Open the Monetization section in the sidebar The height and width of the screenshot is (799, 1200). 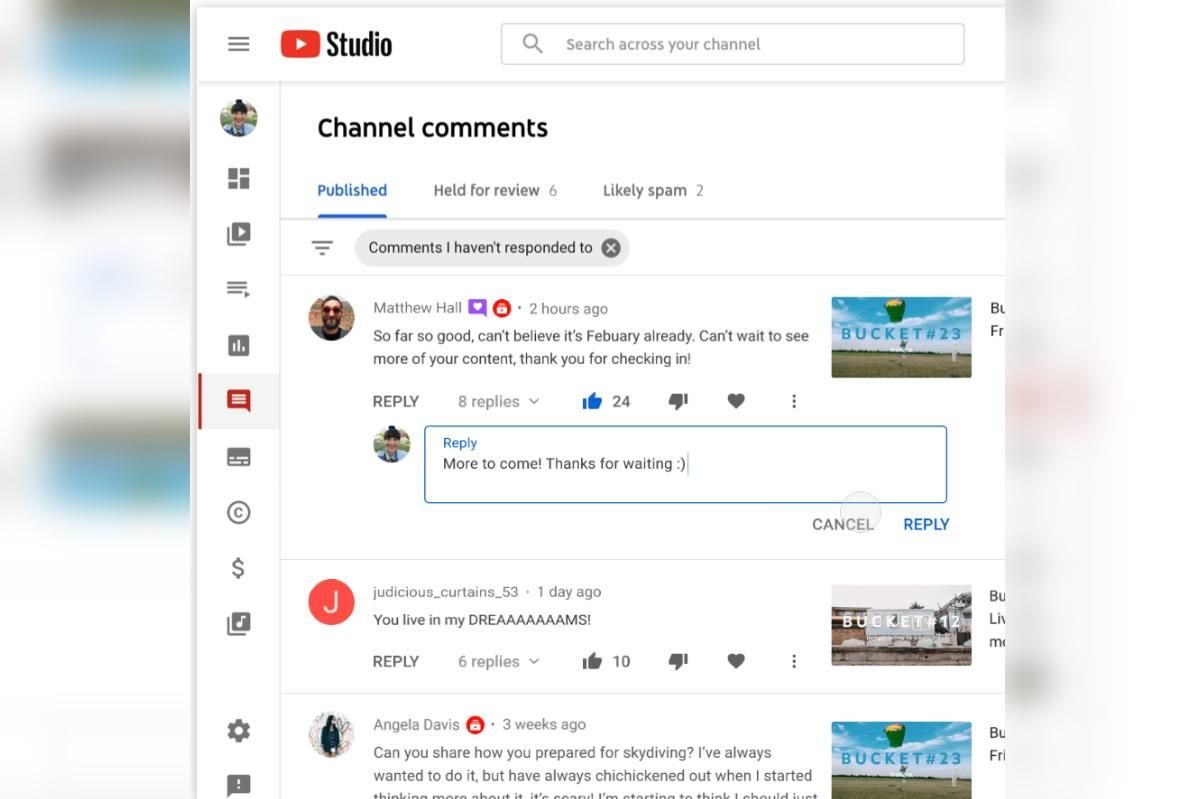(x=238, y=567)
